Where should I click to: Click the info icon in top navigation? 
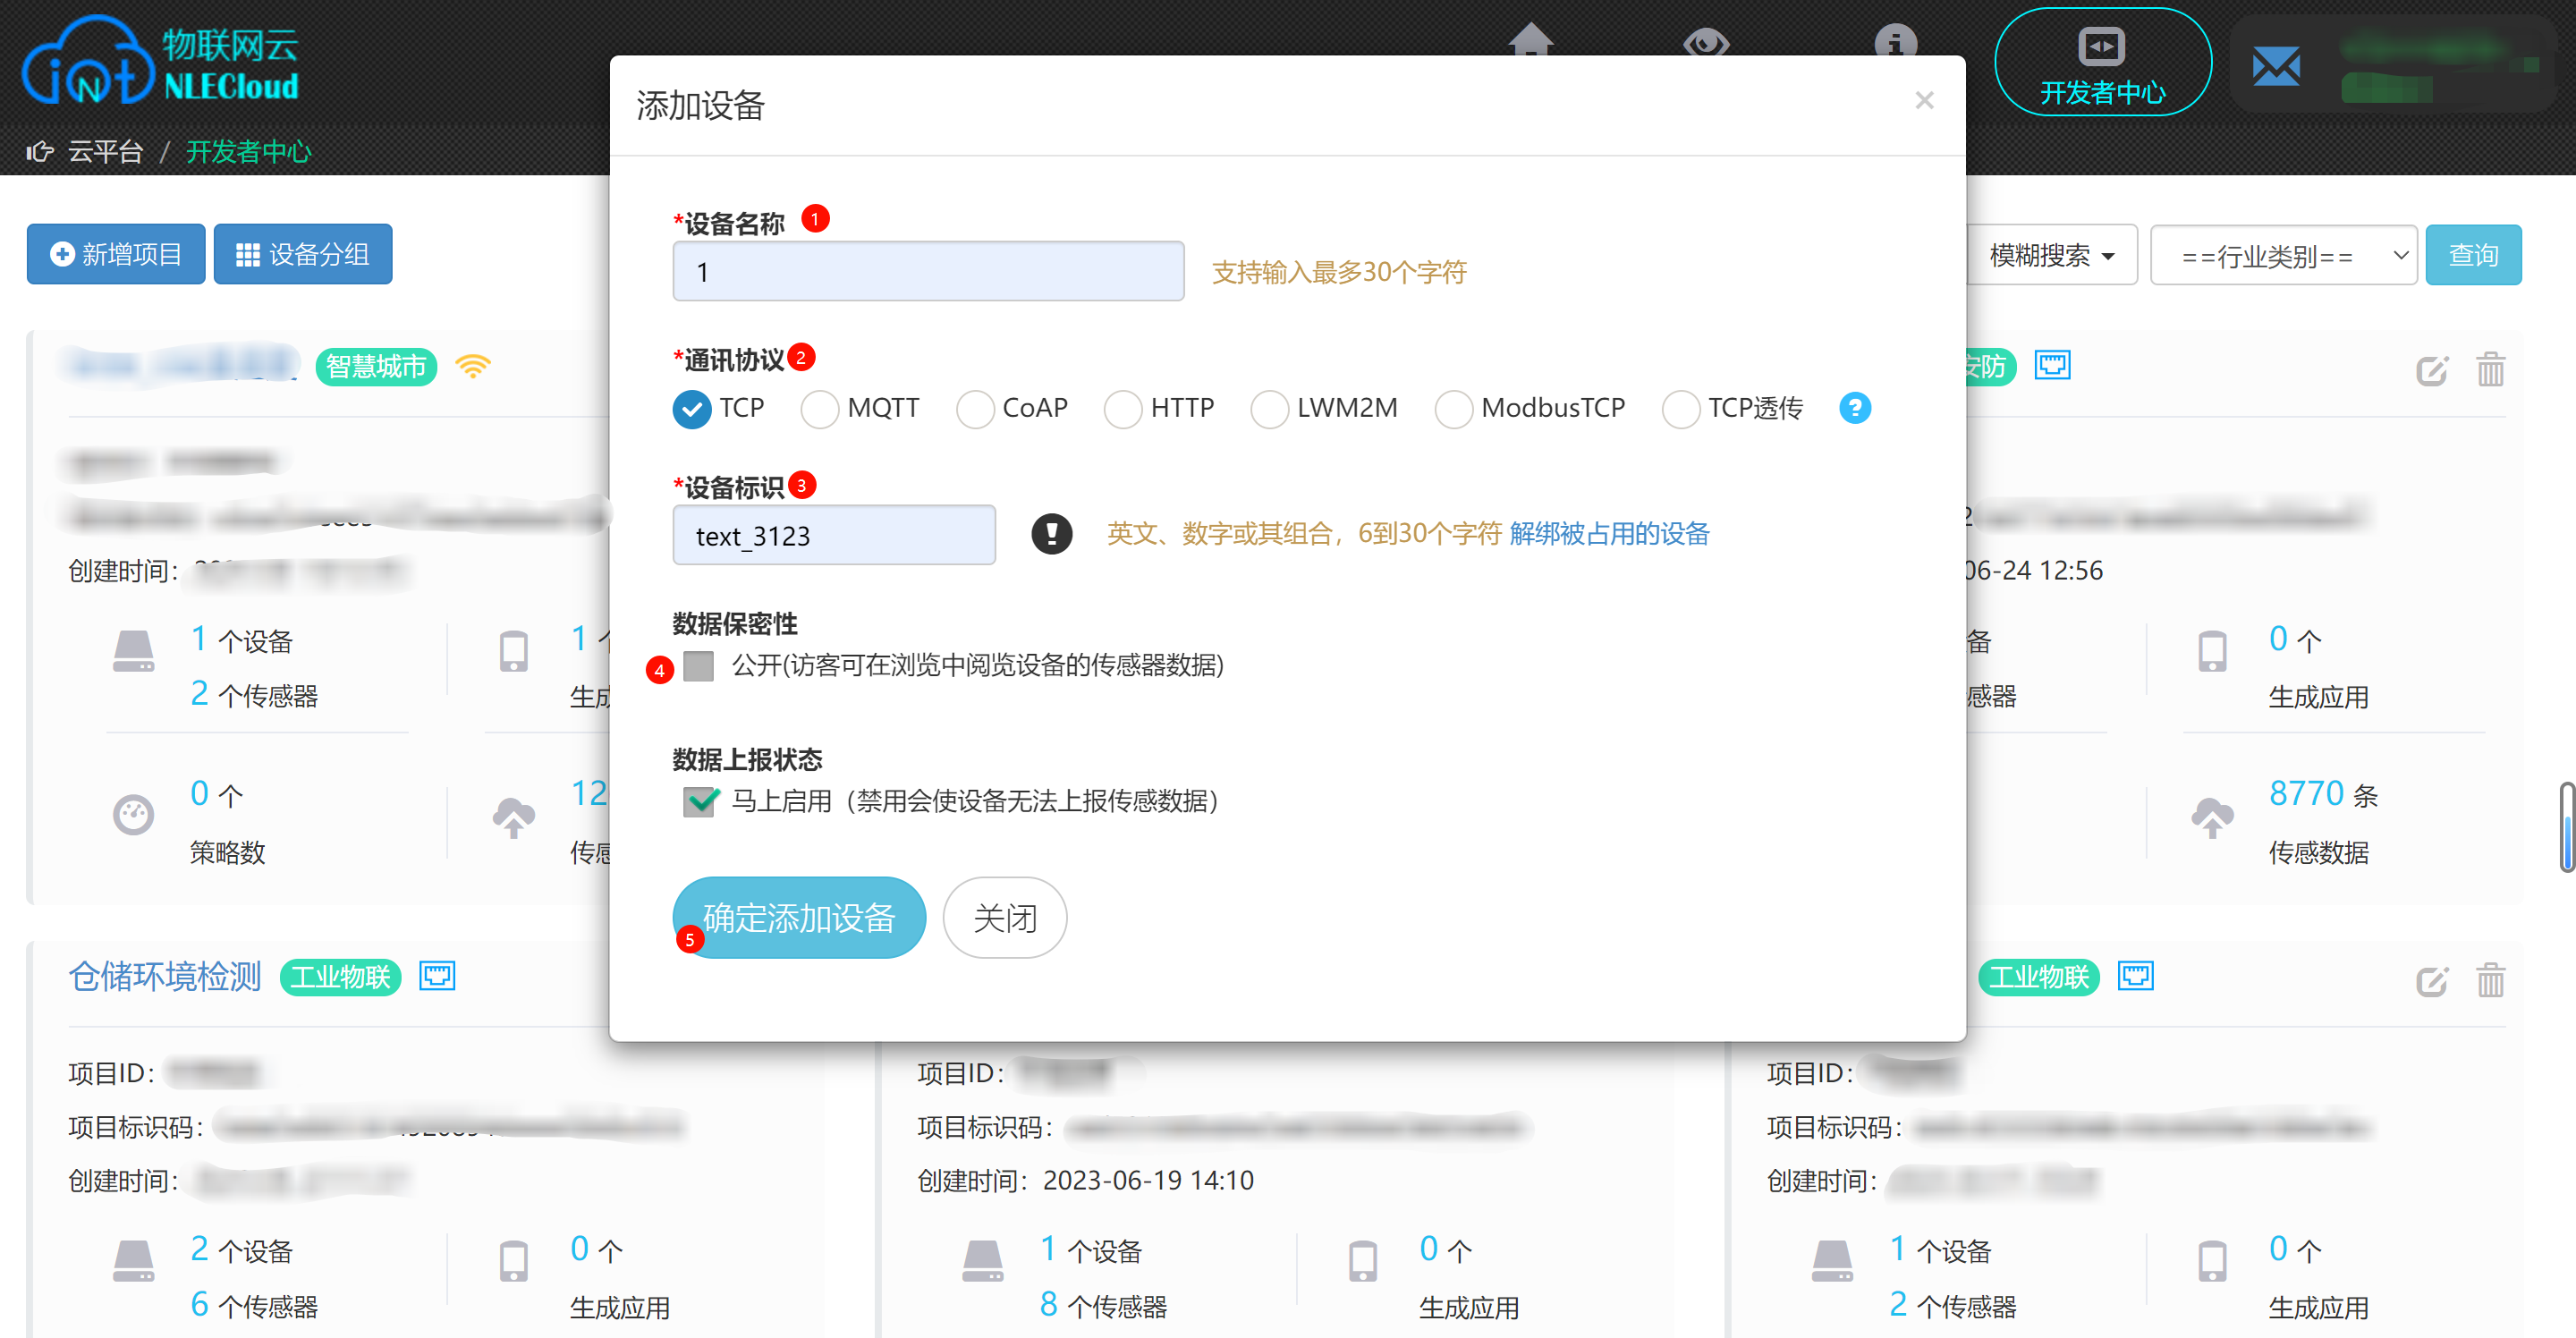1894,43
